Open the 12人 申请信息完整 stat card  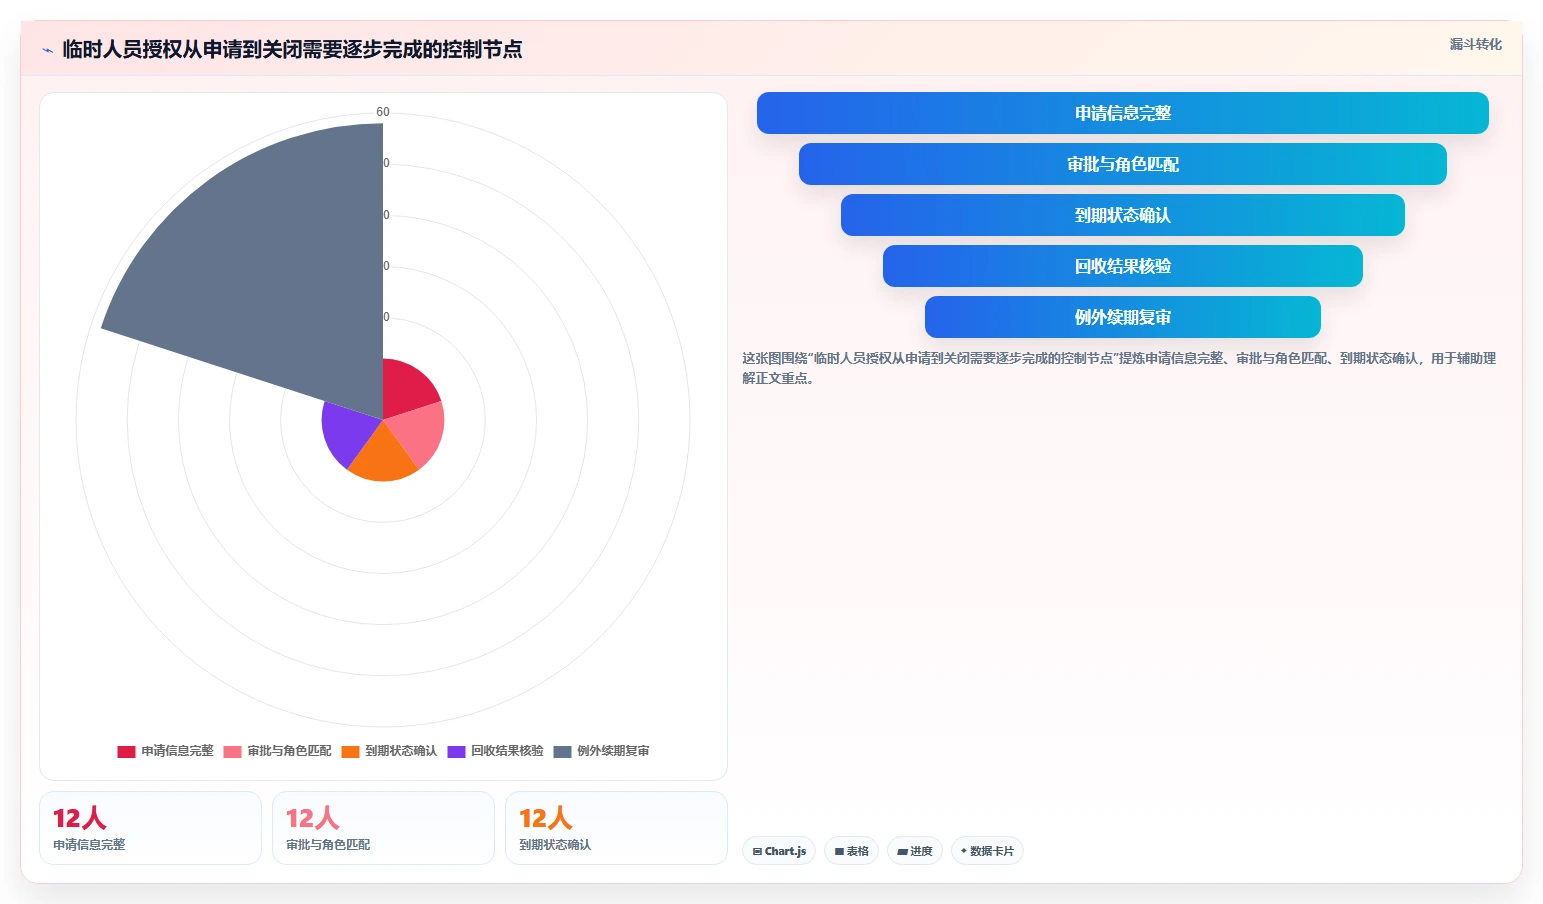[x=150, y=828]
